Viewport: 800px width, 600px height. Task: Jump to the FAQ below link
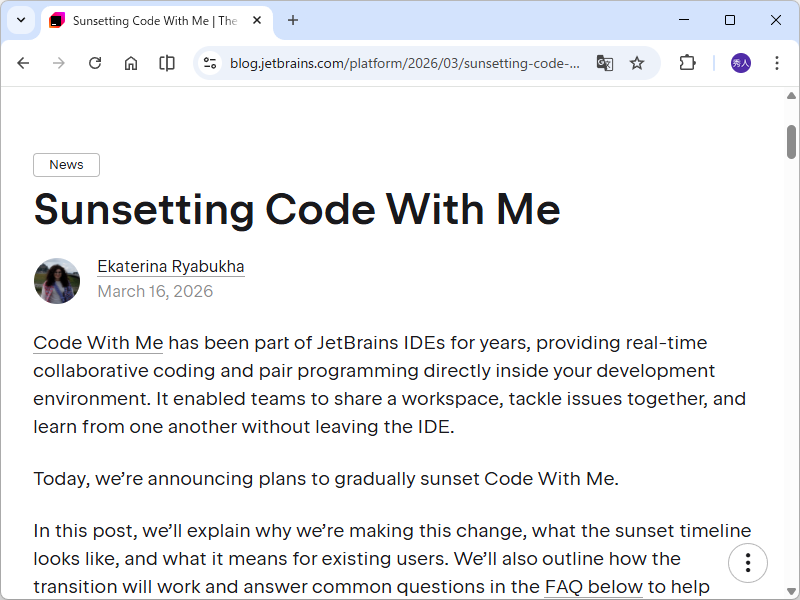pyautogui.click(x=593, y=586)
